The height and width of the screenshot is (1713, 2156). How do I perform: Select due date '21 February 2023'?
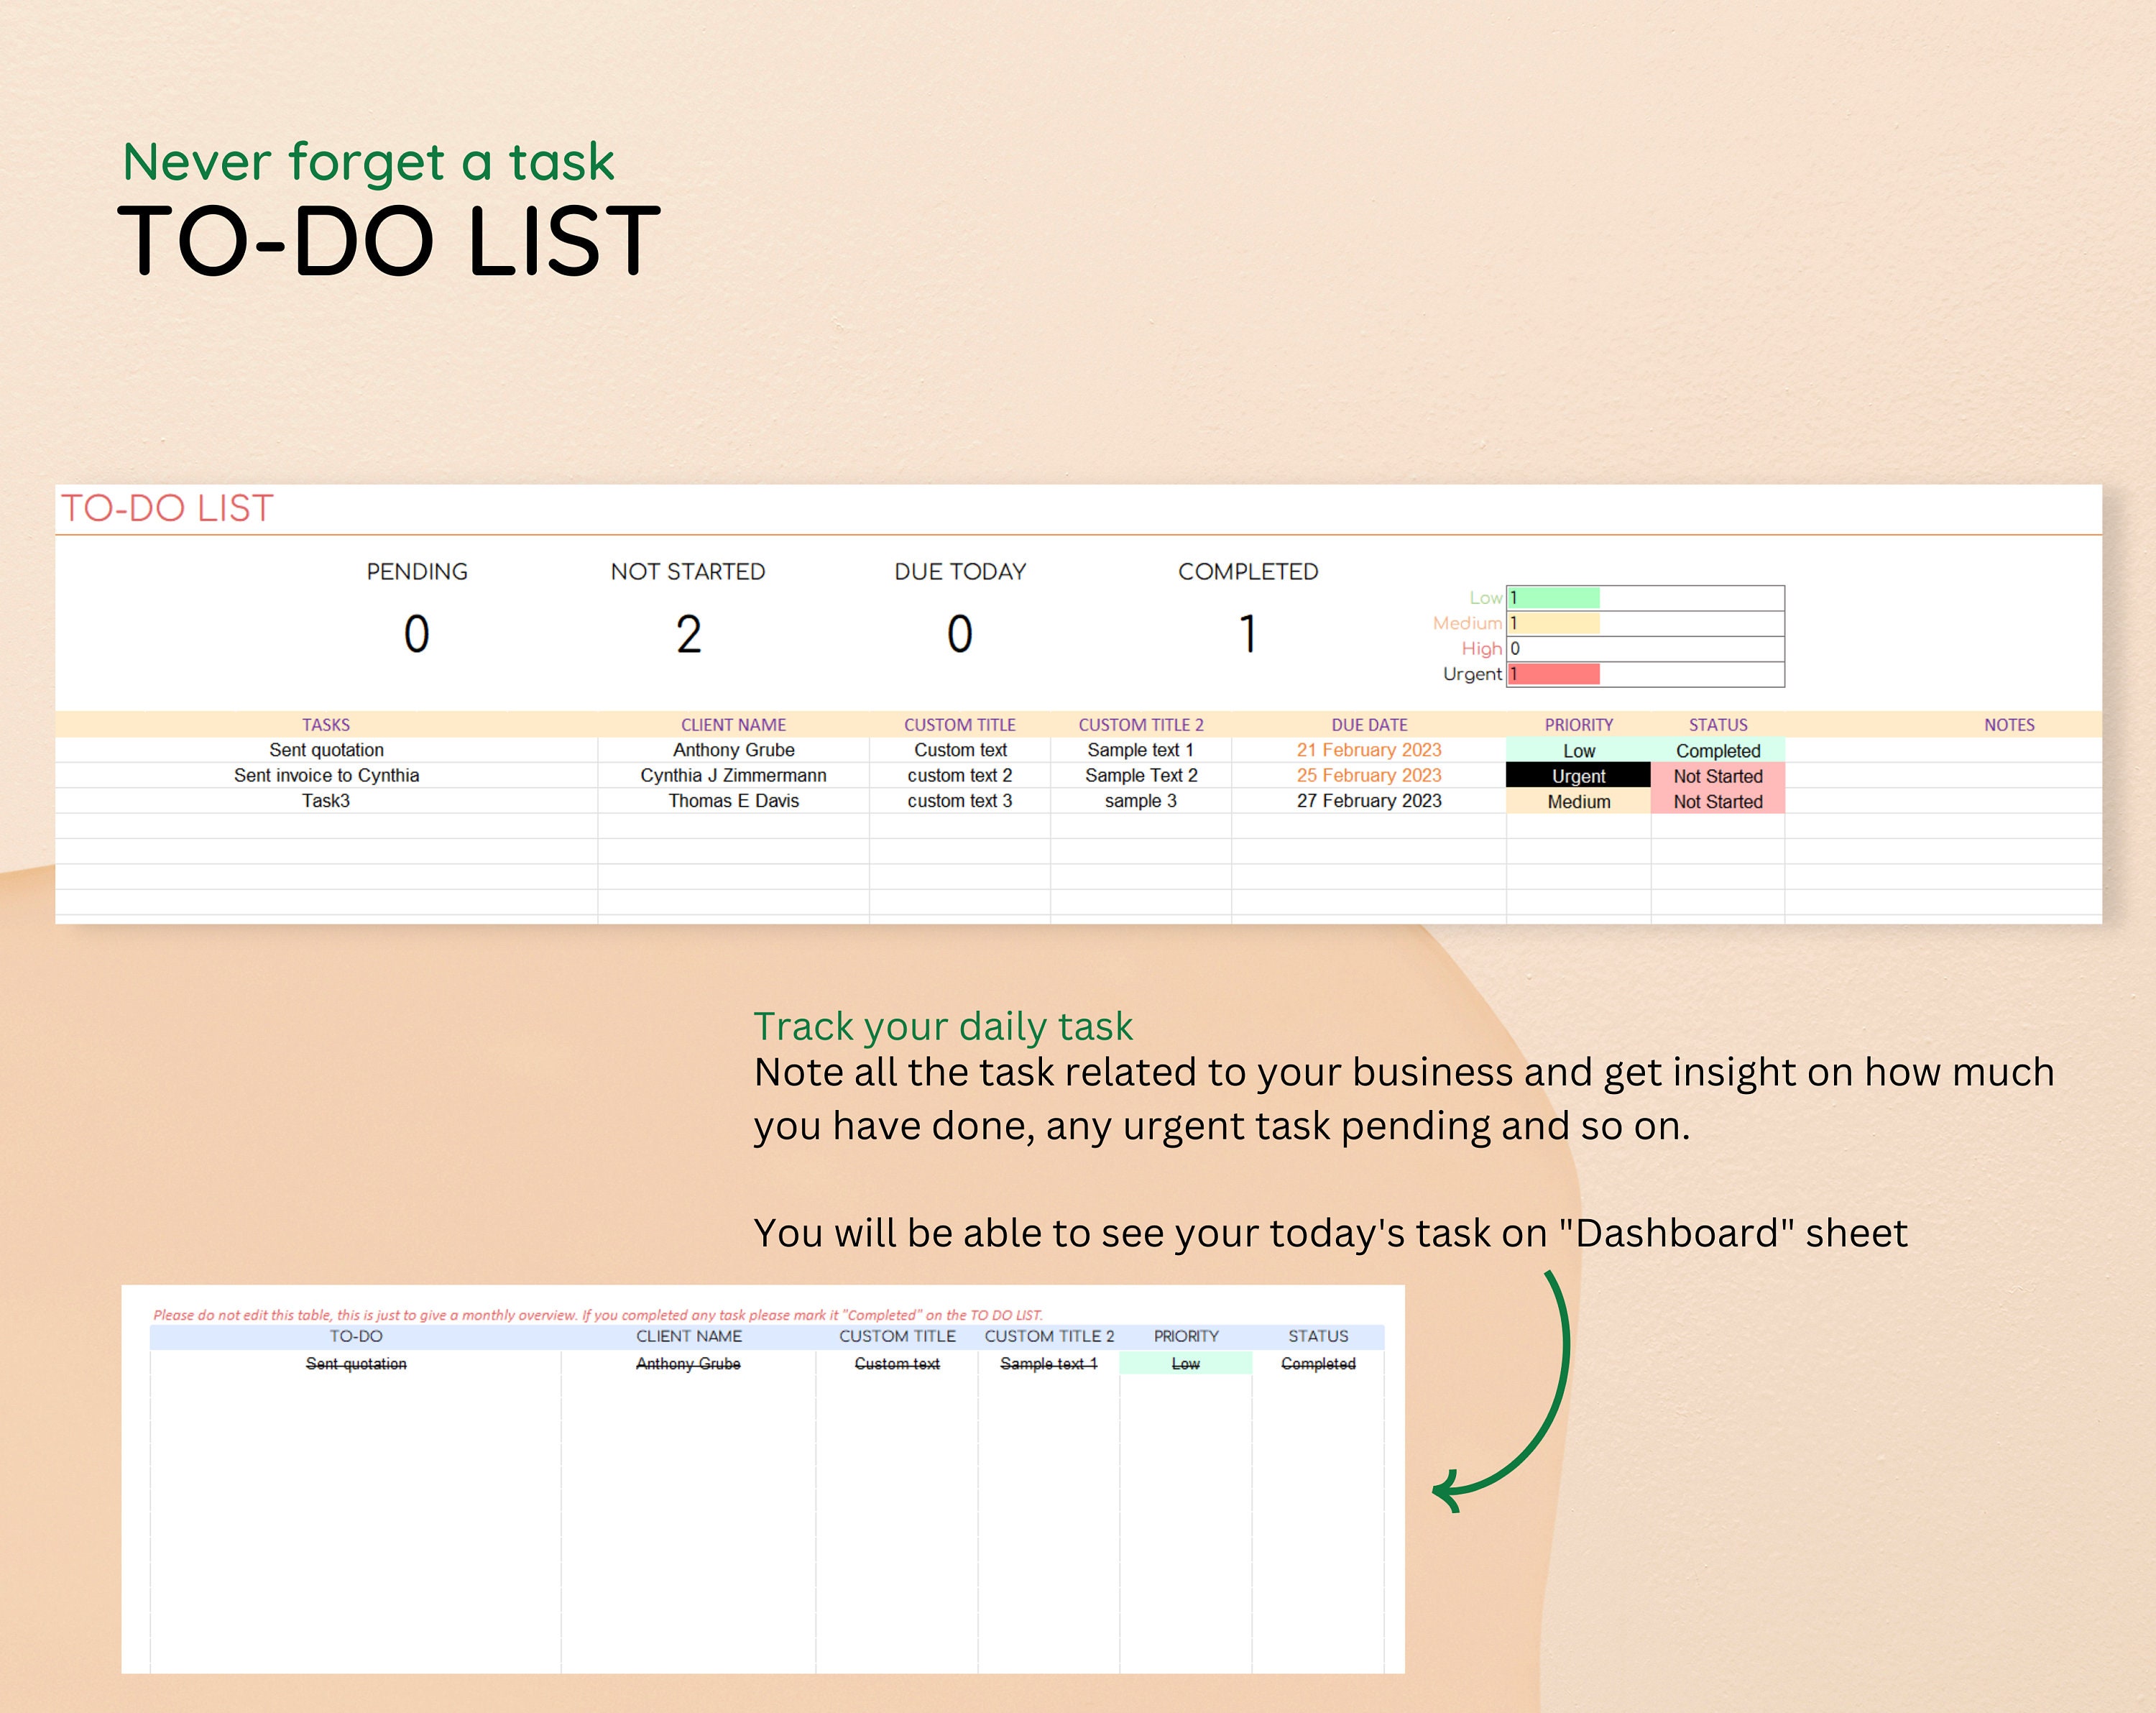click(x=1369, y=750)
